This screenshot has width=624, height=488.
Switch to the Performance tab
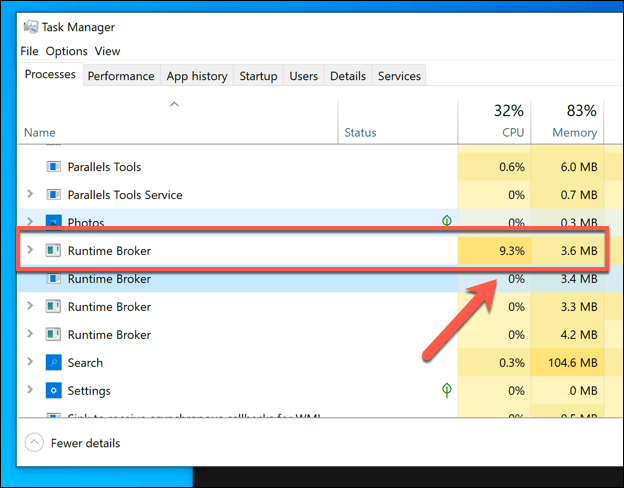[x=121, y=76]
